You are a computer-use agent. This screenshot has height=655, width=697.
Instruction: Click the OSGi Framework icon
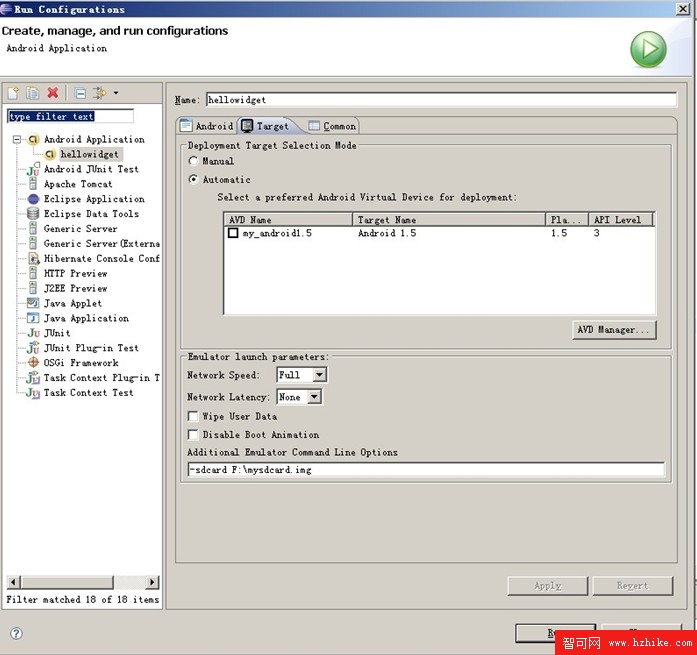point(33,363)
